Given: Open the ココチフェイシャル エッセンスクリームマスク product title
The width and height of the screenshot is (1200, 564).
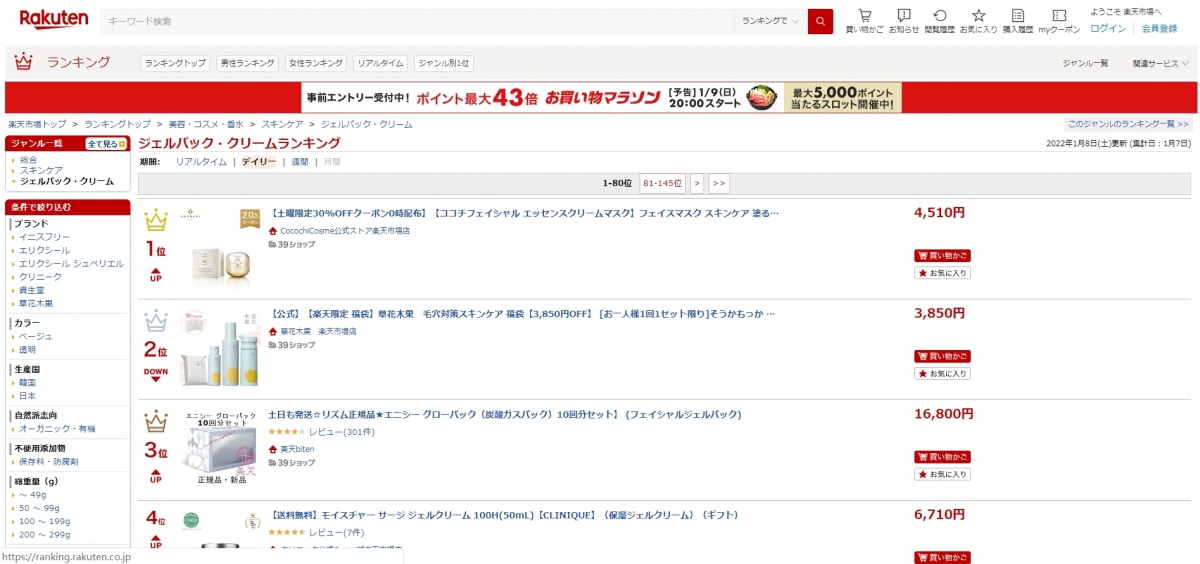Looking at the screenshot, I should pos(524,213).
